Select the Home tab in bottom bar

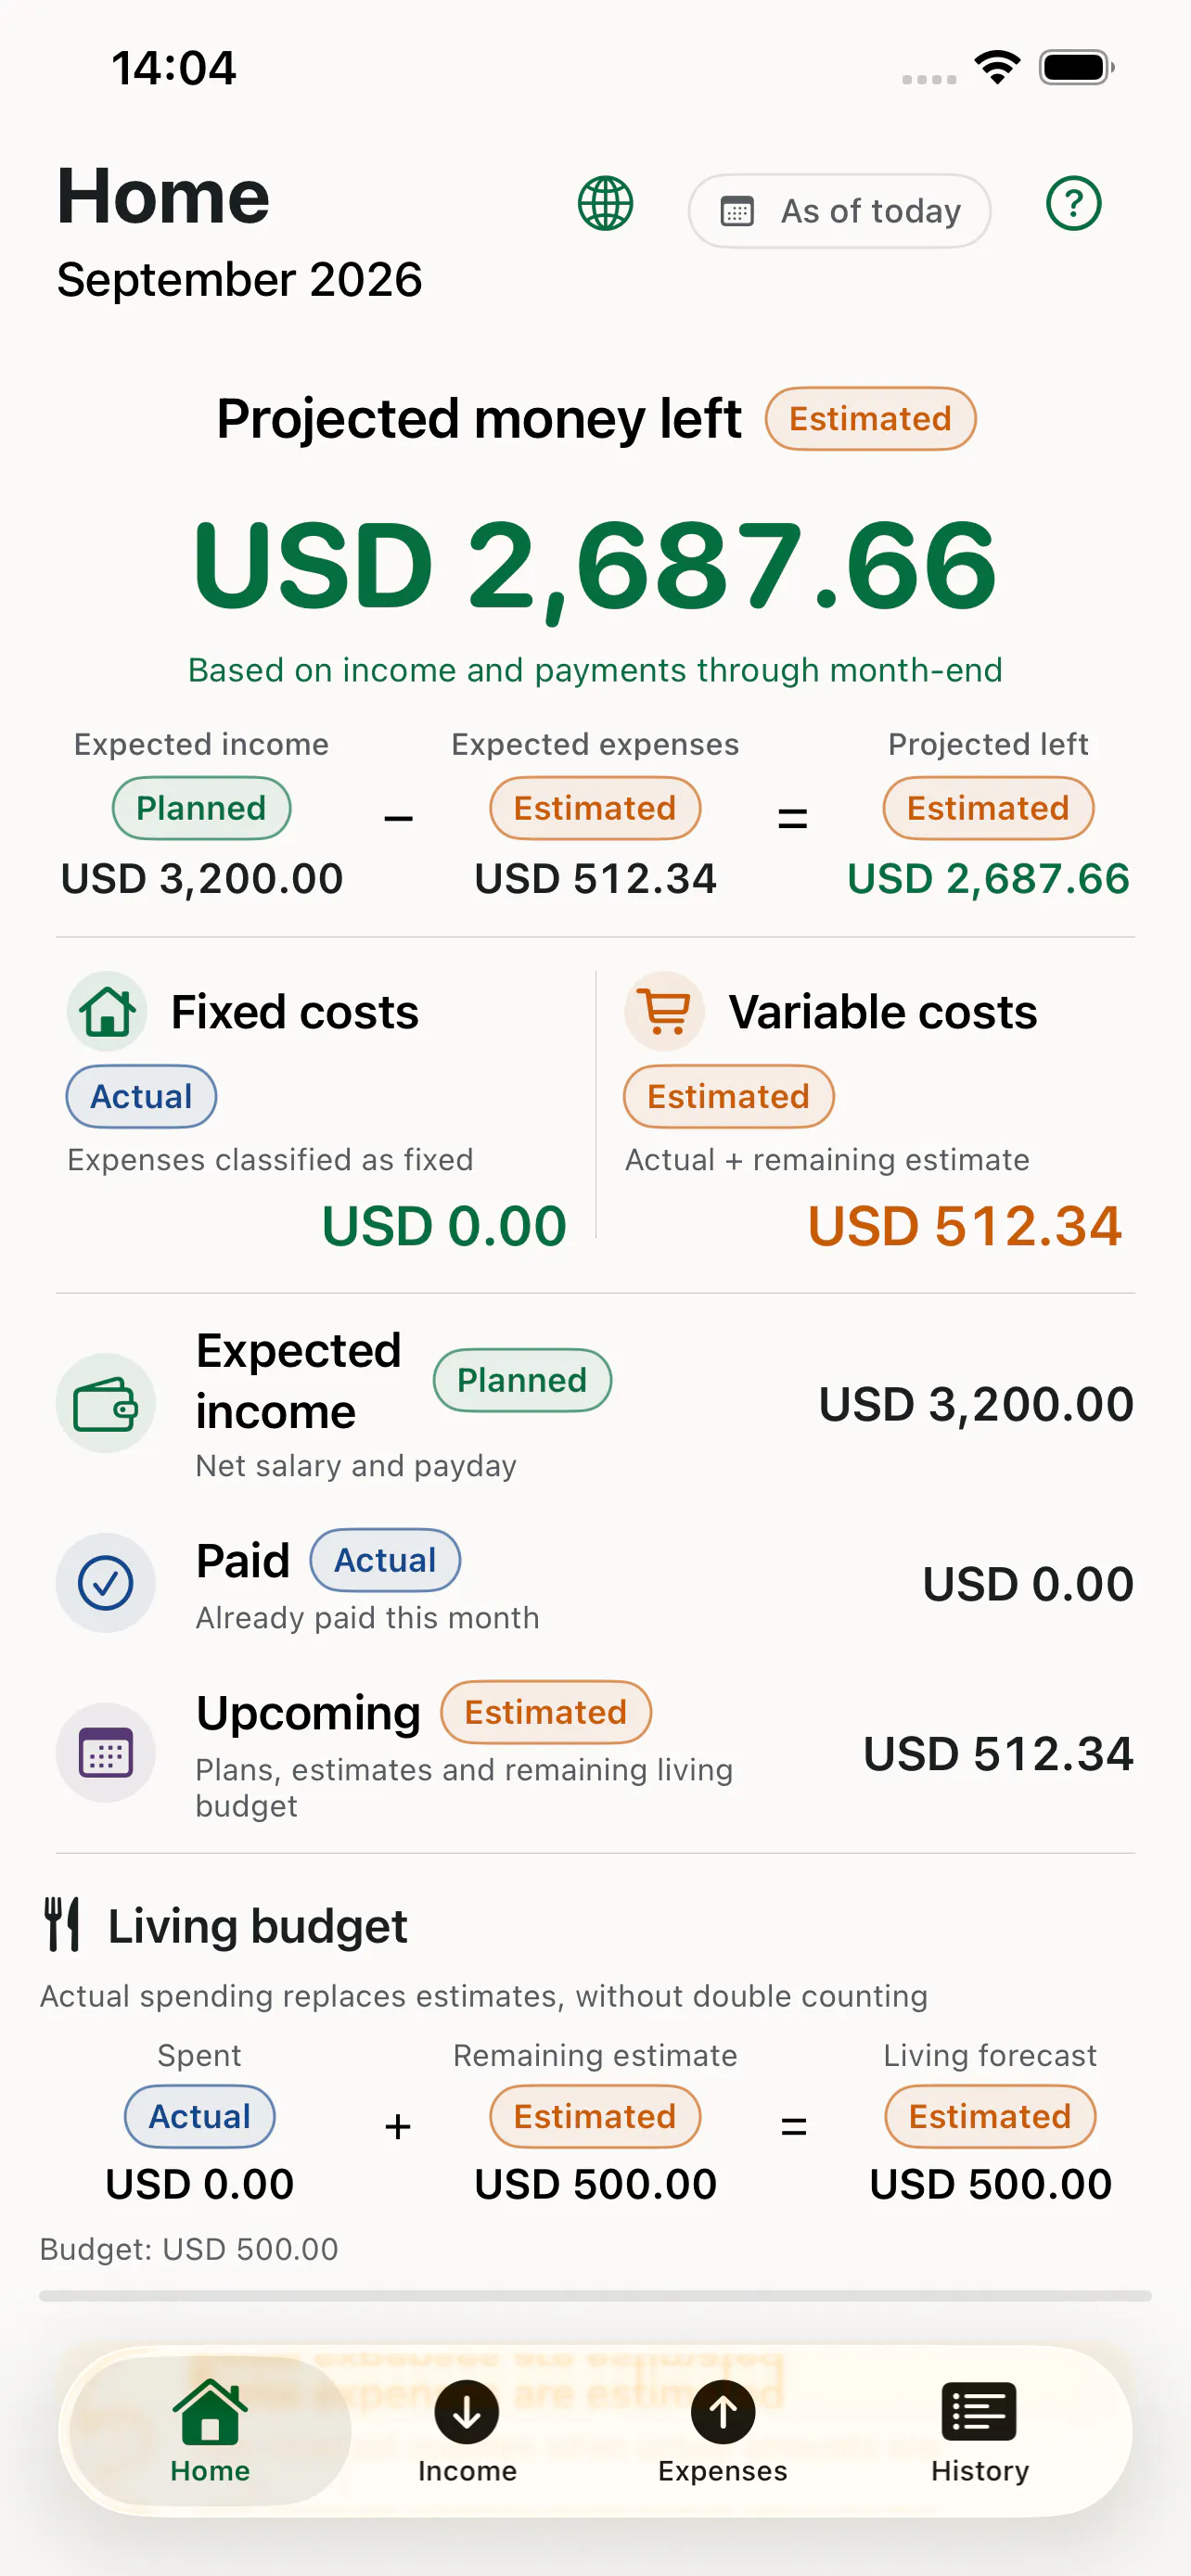[x=210, y=2431]
